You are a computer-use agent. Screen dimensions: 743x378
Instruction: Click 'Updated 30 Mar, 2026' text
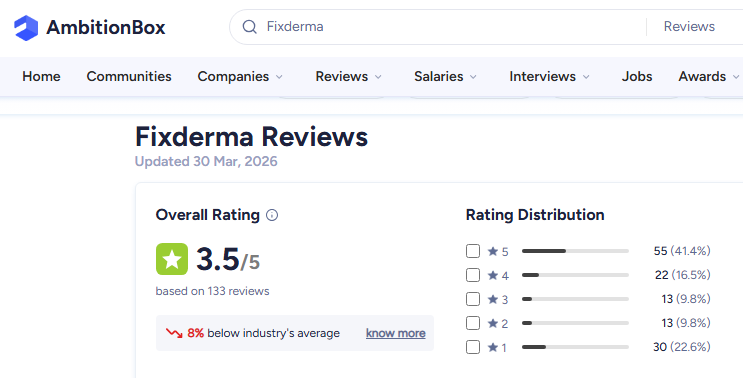tap(206, 162)
